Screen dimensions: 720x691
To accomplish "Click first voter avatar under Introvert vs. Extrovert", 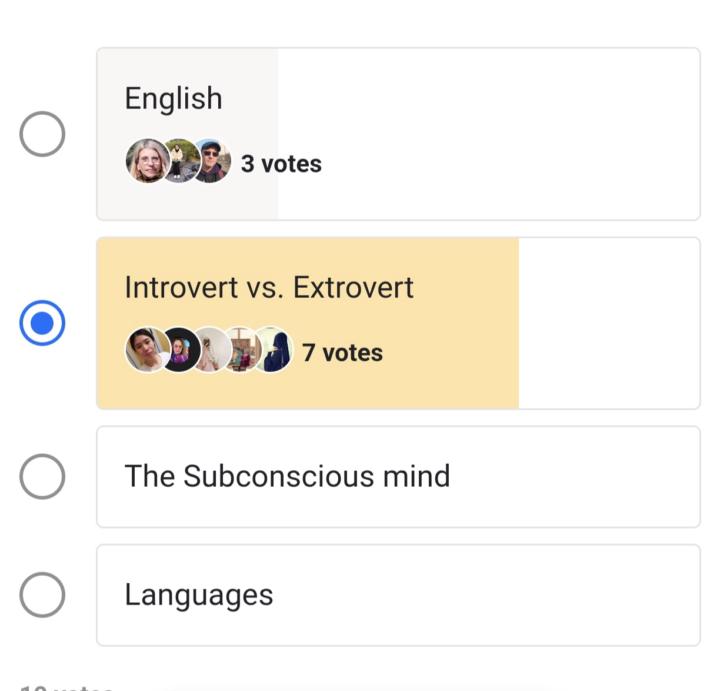I will [x=144, y=351].
